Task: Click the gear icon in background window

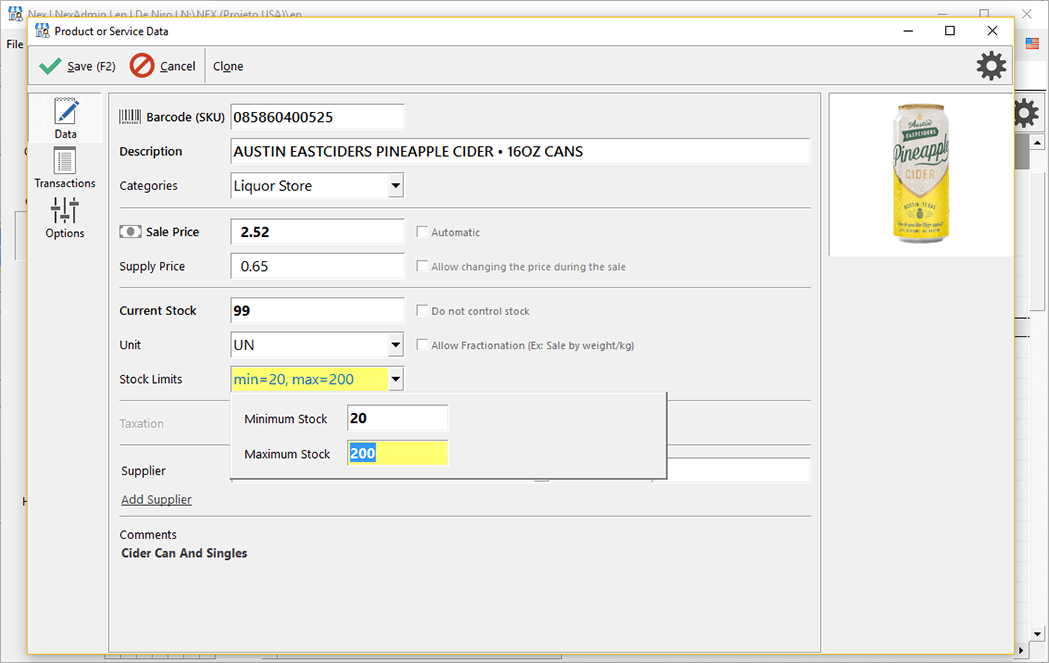Action: pos(1027,113)
